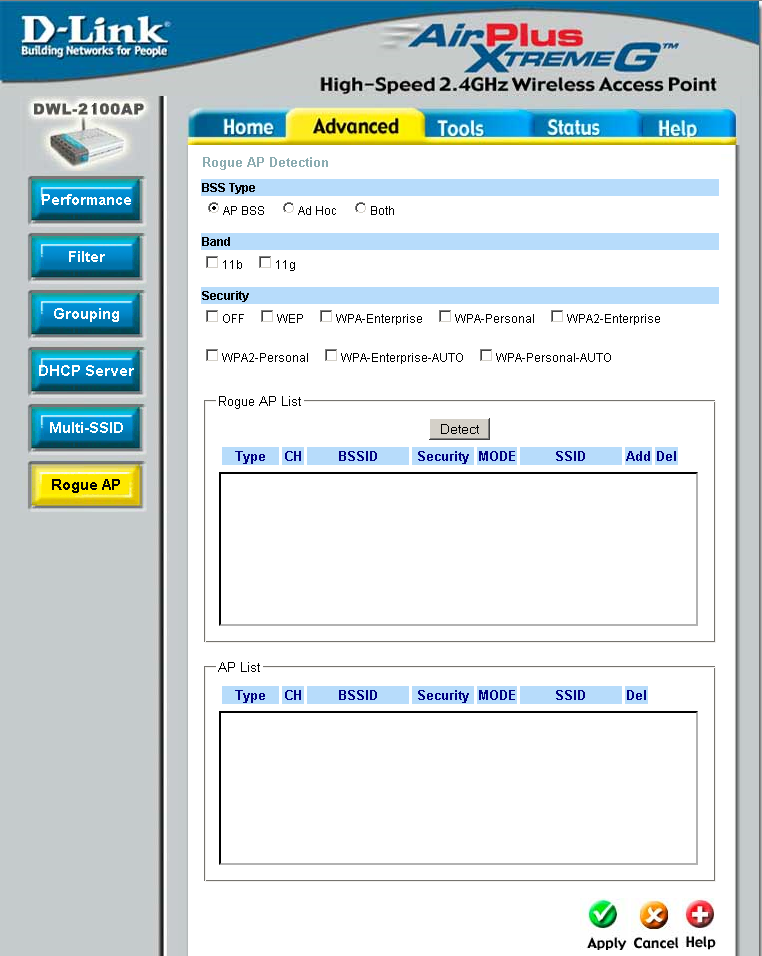This screenshot has height=956, width=762.
Task: Open the DHCP Server sidebar section
Action: click(86, 371)
